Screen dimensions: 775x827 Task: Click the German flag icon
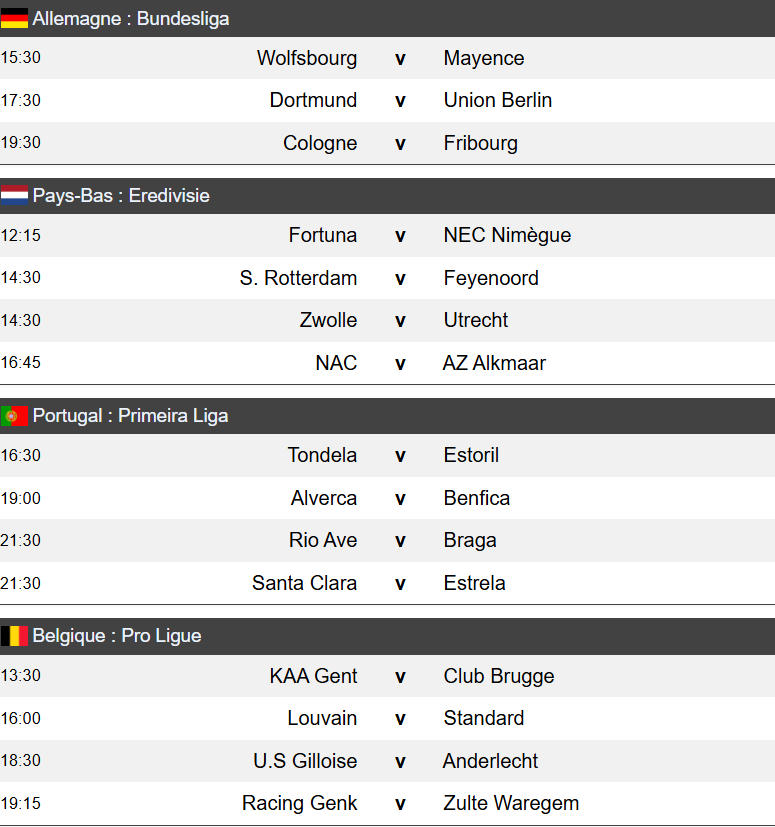pyautogui.click(x=14, y=18)
